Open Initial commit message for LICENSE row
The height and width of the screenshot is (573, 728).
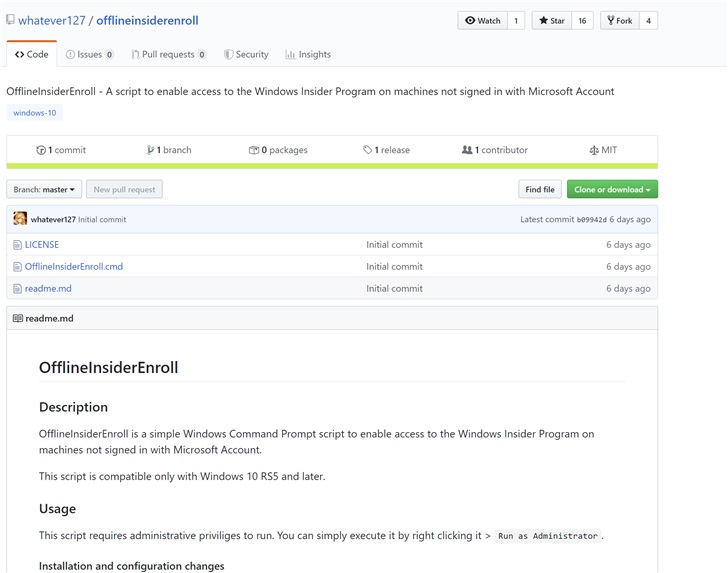pos(394,245)
